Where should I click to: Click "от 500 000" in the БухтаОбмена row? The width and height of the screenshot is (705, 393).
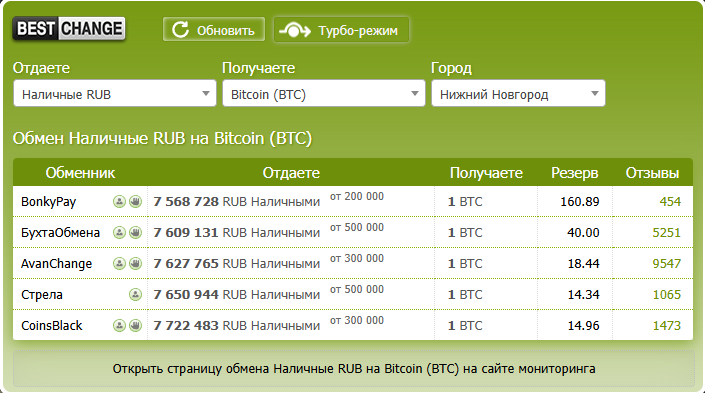357,228
